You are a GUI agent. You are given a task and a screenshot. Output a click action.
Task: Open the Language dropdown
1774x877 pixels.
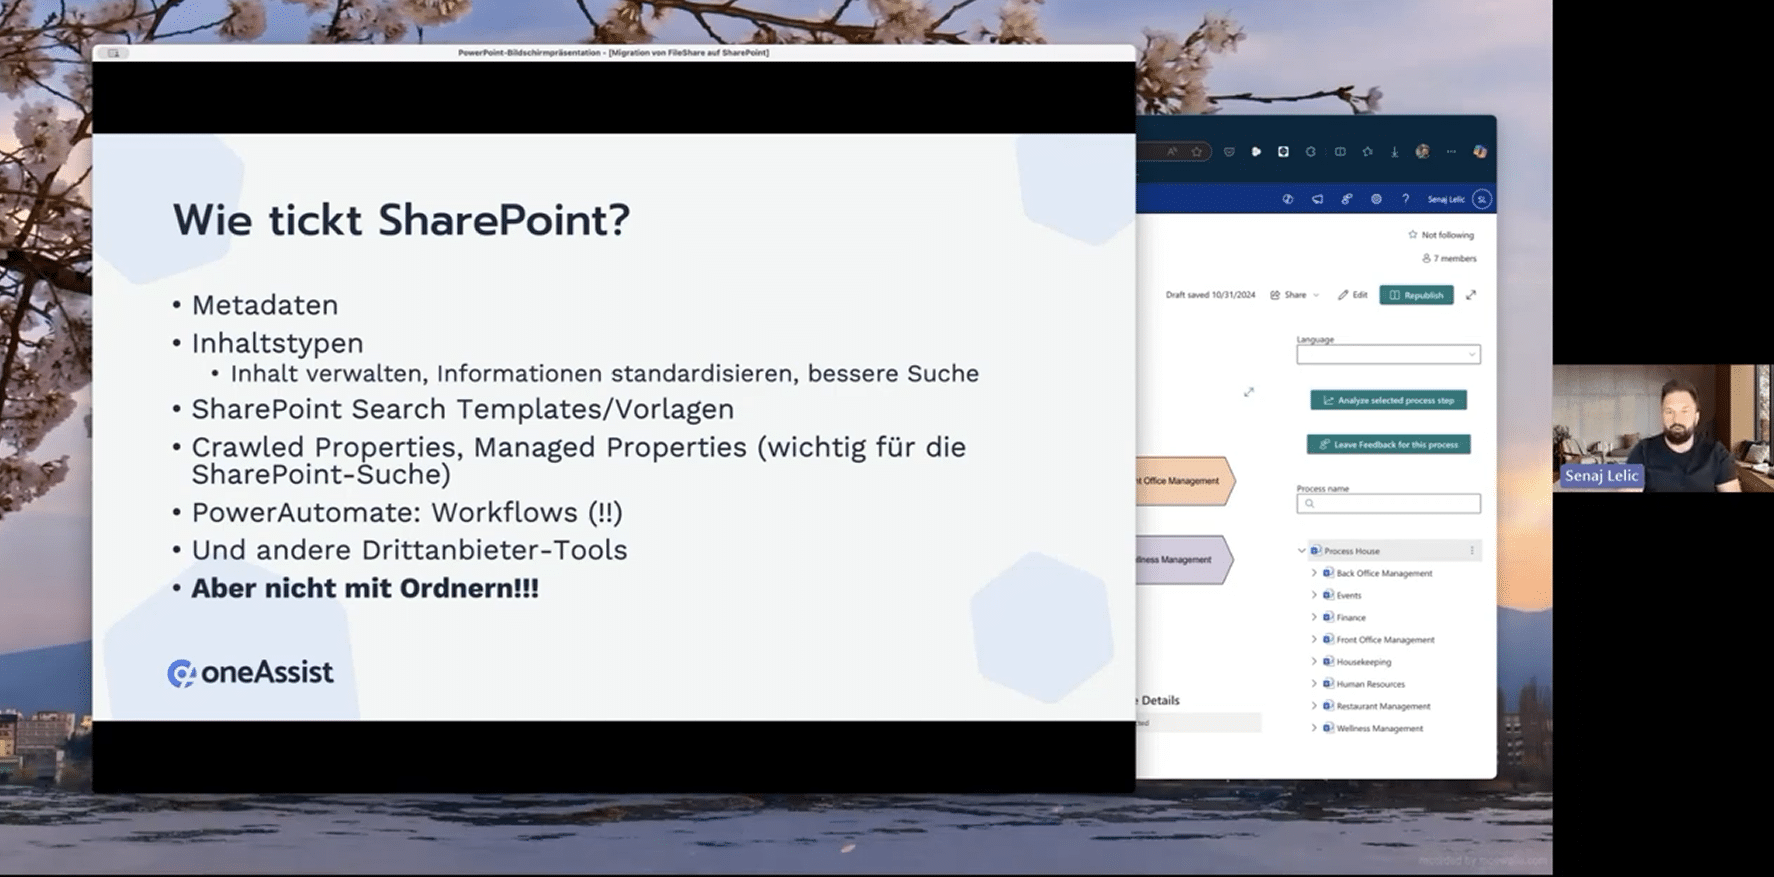tap(1388, 354)
